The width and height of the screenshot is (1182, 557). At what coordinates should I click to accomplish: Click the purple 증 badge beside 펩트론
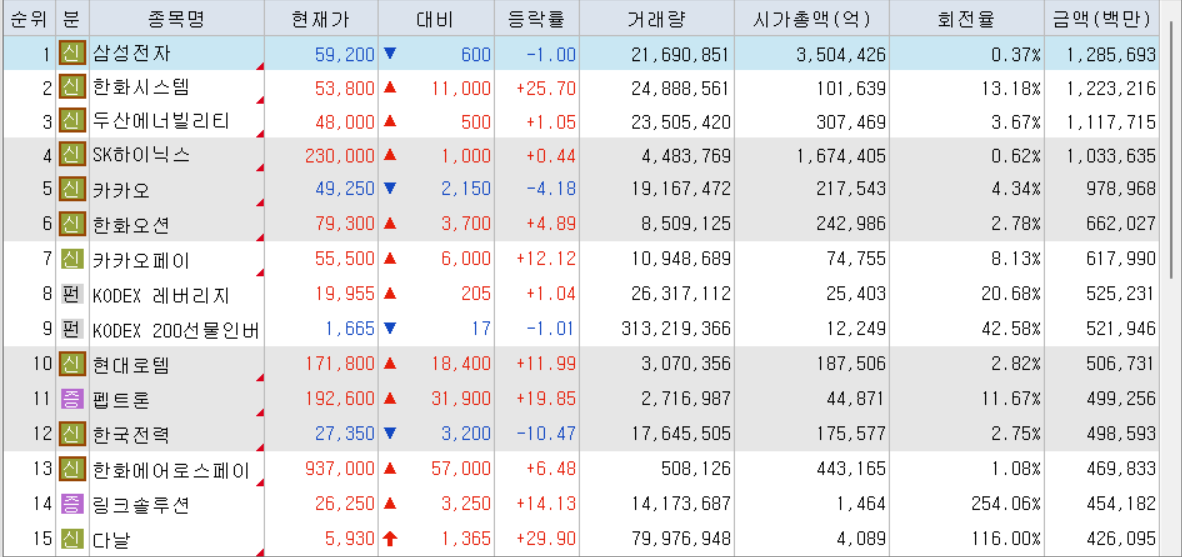pyautogui.click(x=72, y=398)
